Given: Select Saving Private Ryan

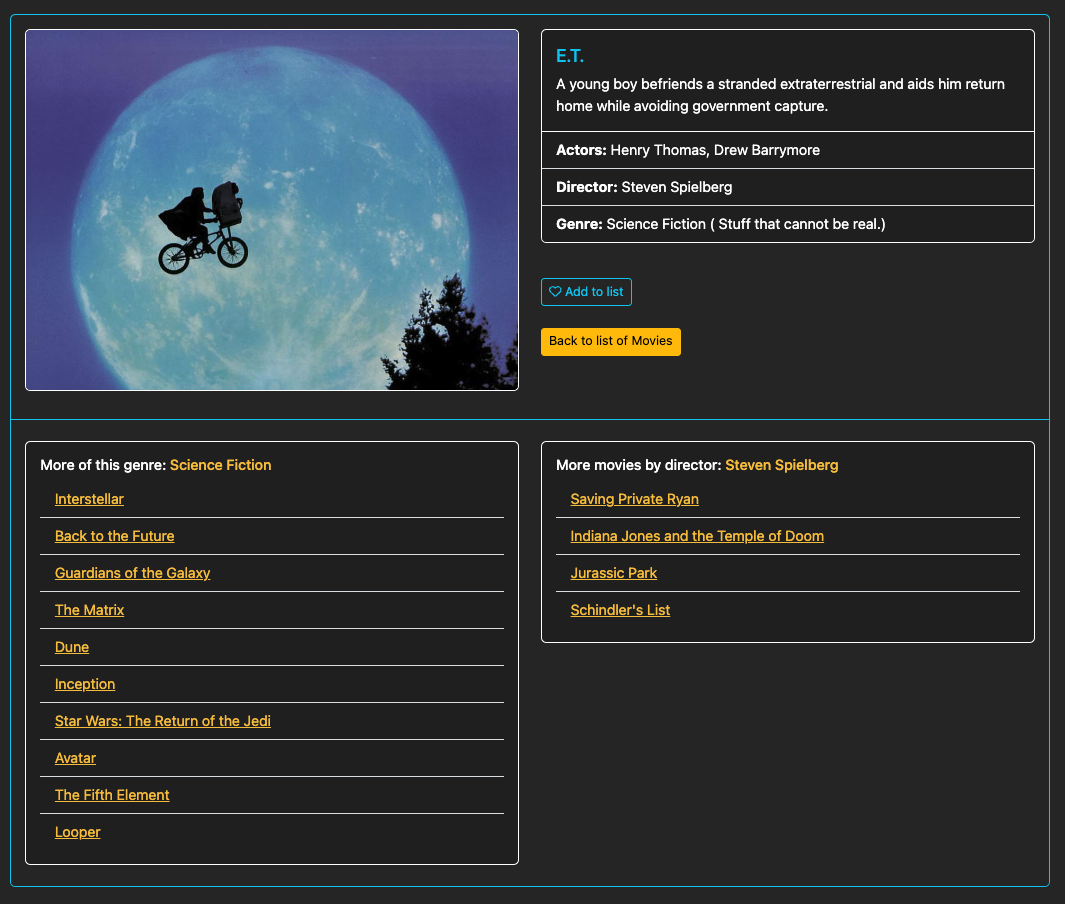Looking at the screenshot, I should (634, 499).
